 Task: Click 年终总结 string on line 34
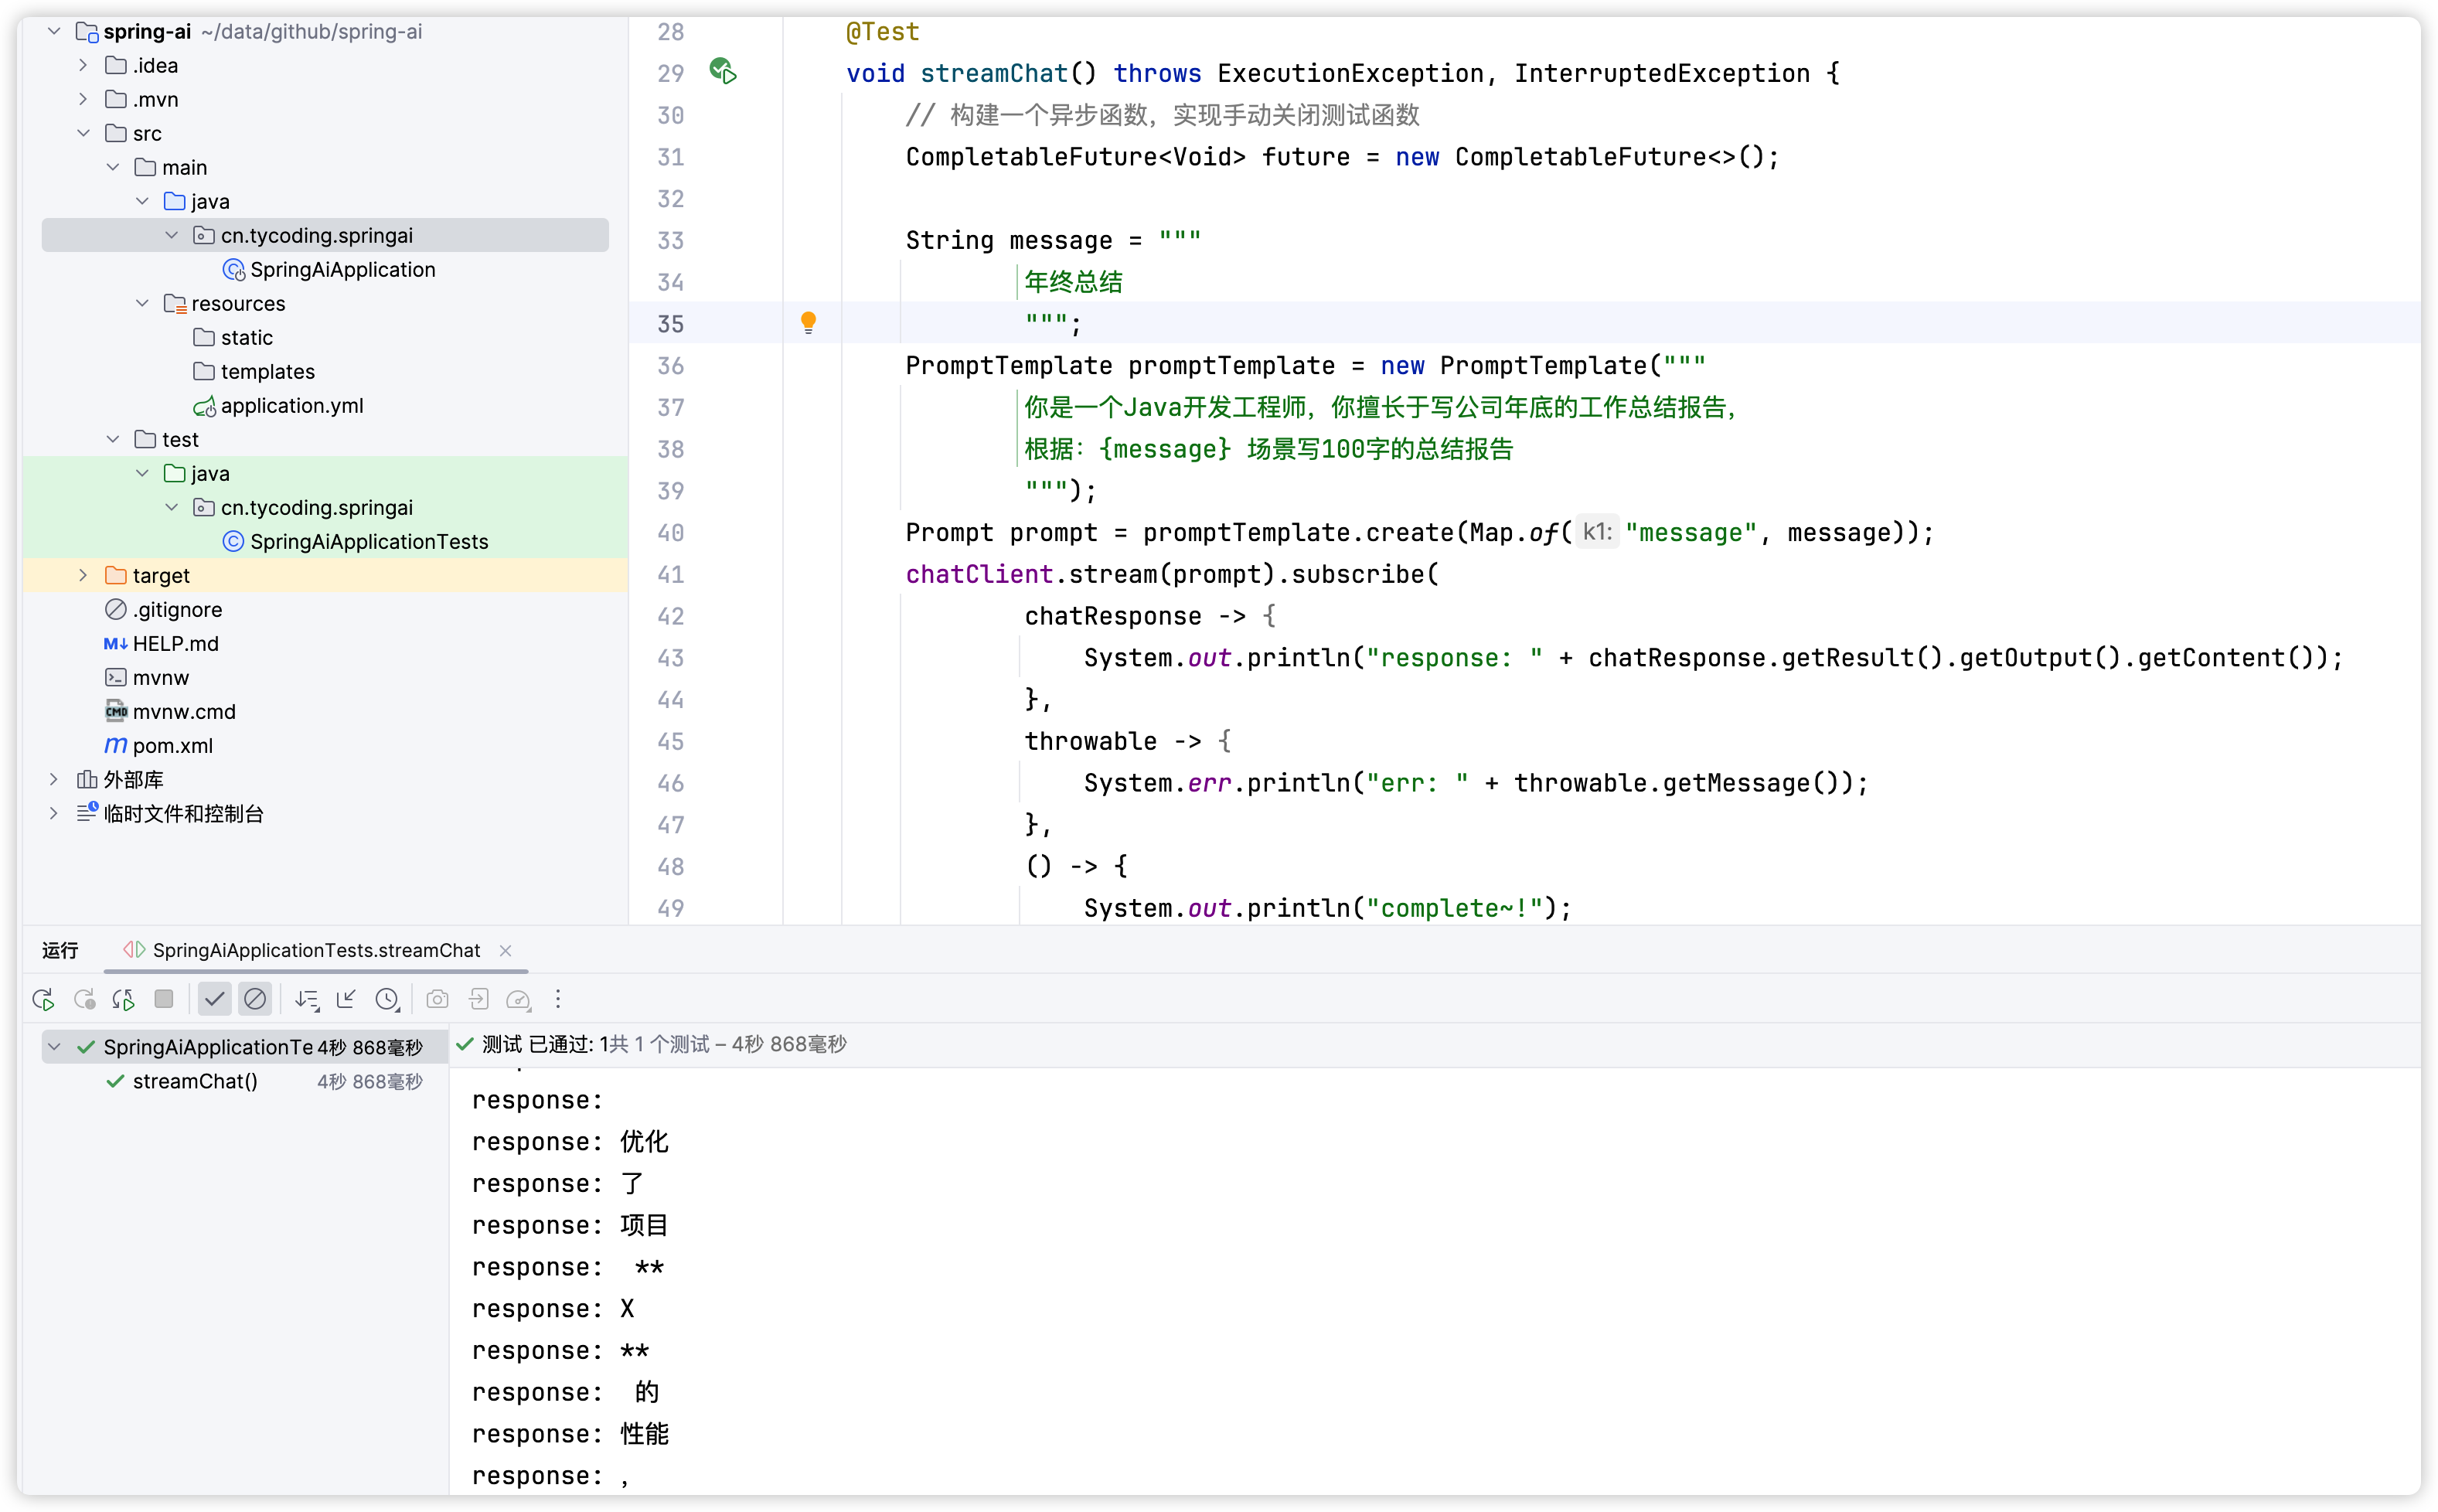coord(1073,282)
